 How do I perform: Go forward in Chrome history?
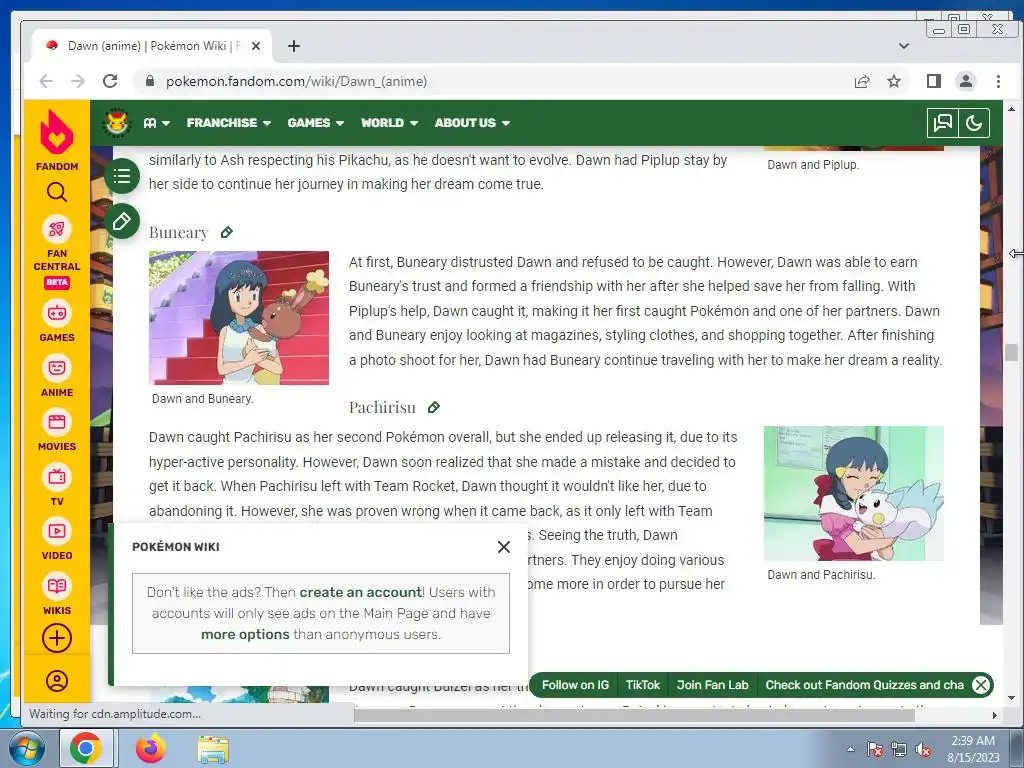(78, 81)
